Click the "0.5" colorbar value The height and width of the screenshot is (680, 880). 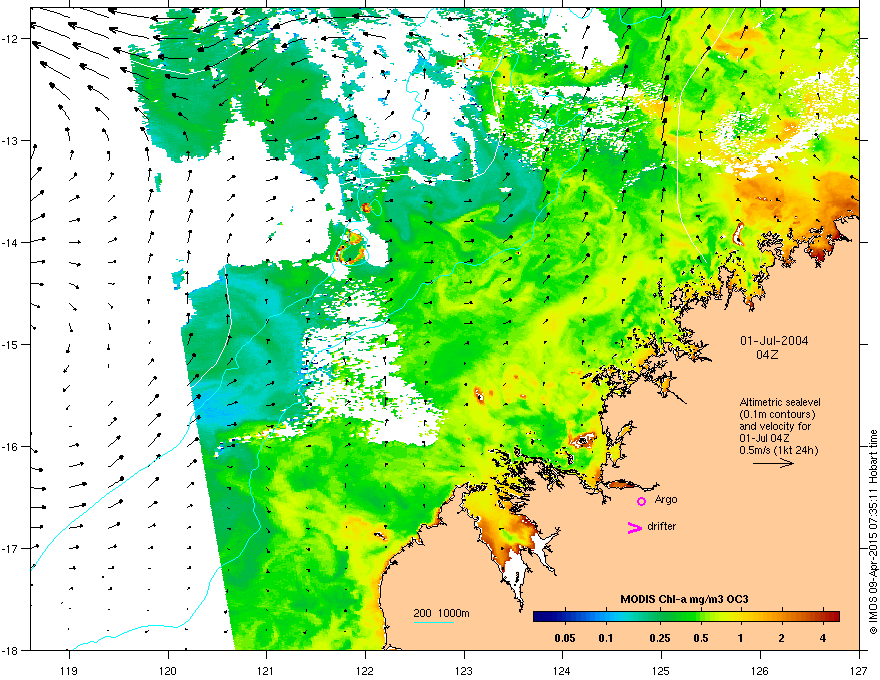(701, 638)
